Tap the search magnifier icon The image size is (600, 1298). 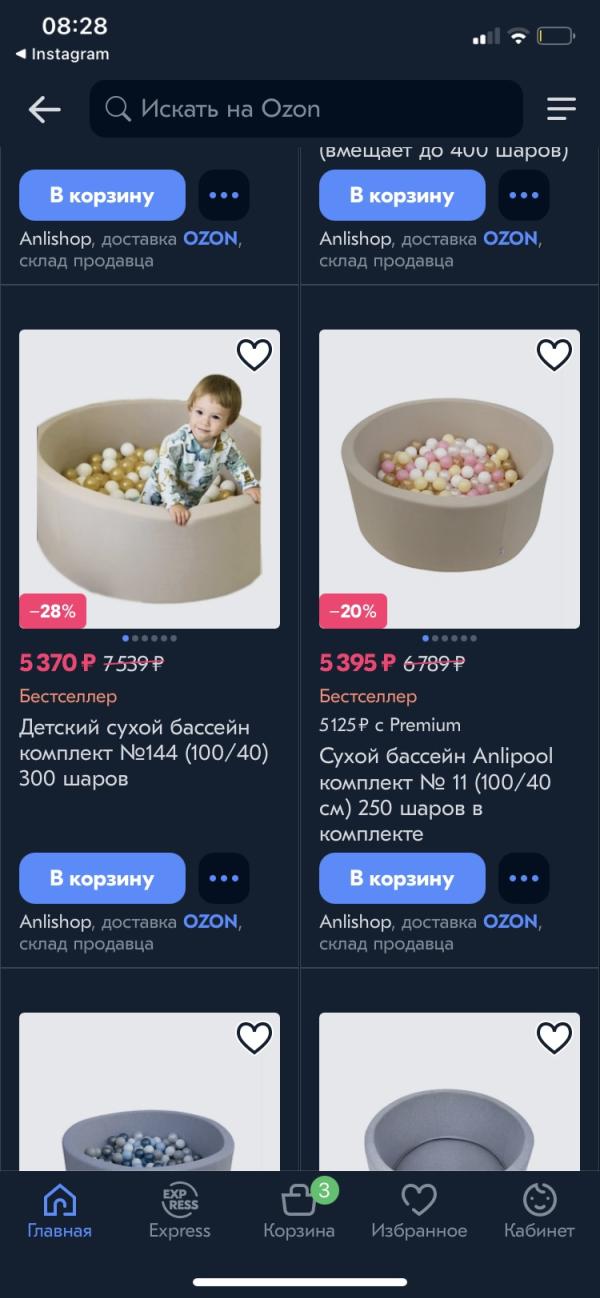[x=118, y=109]
